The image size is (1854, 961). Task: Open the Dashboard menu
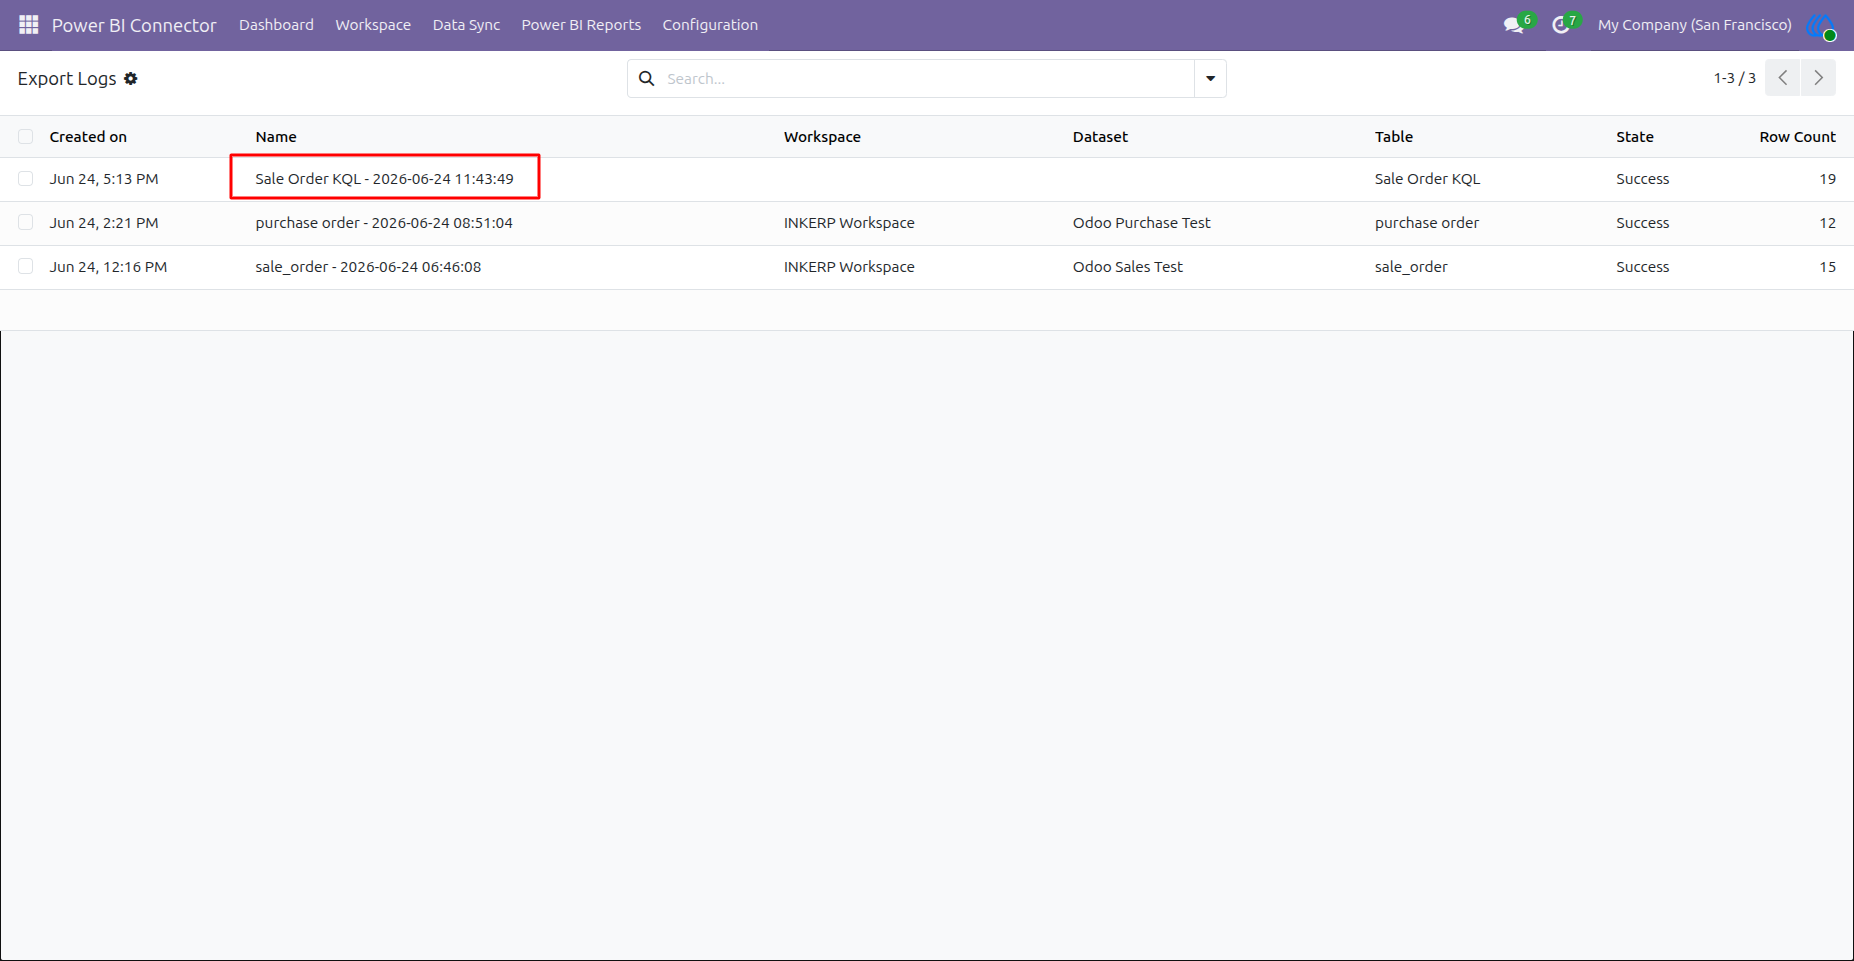pyautogui.click(x=276, y=25)
